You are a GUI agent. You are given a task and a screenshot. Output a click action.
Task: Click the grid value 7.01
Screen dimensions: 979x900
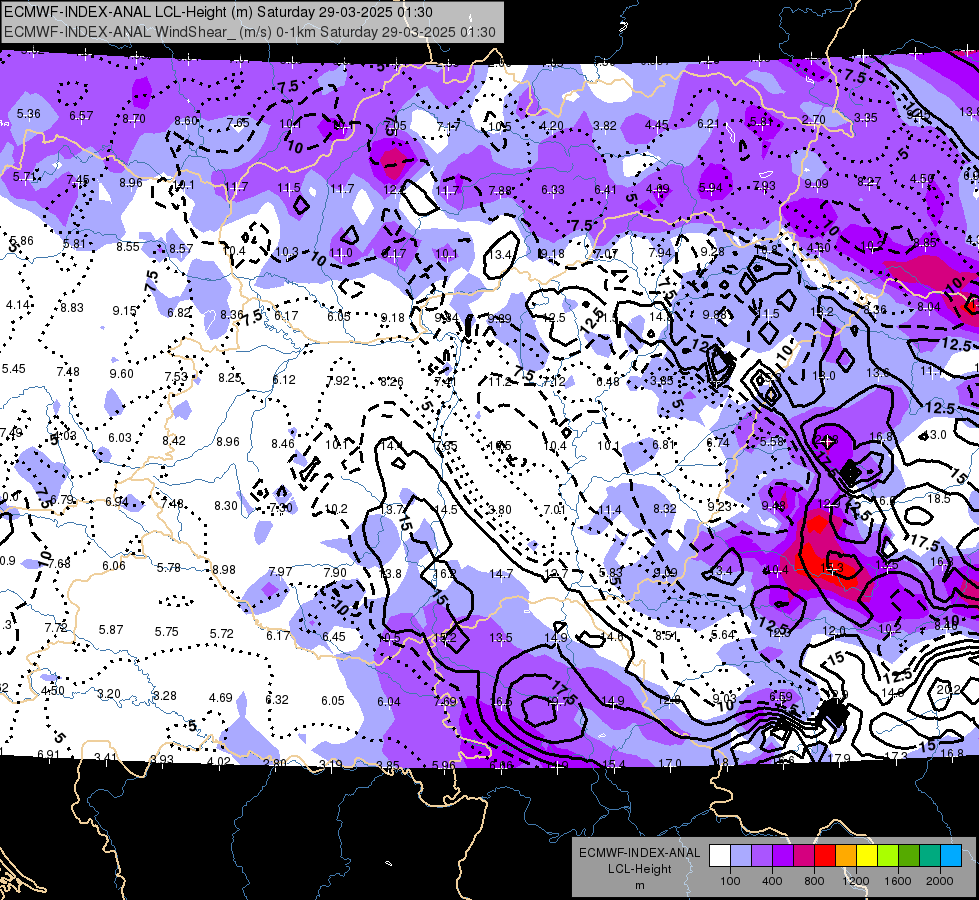[554, 510]
